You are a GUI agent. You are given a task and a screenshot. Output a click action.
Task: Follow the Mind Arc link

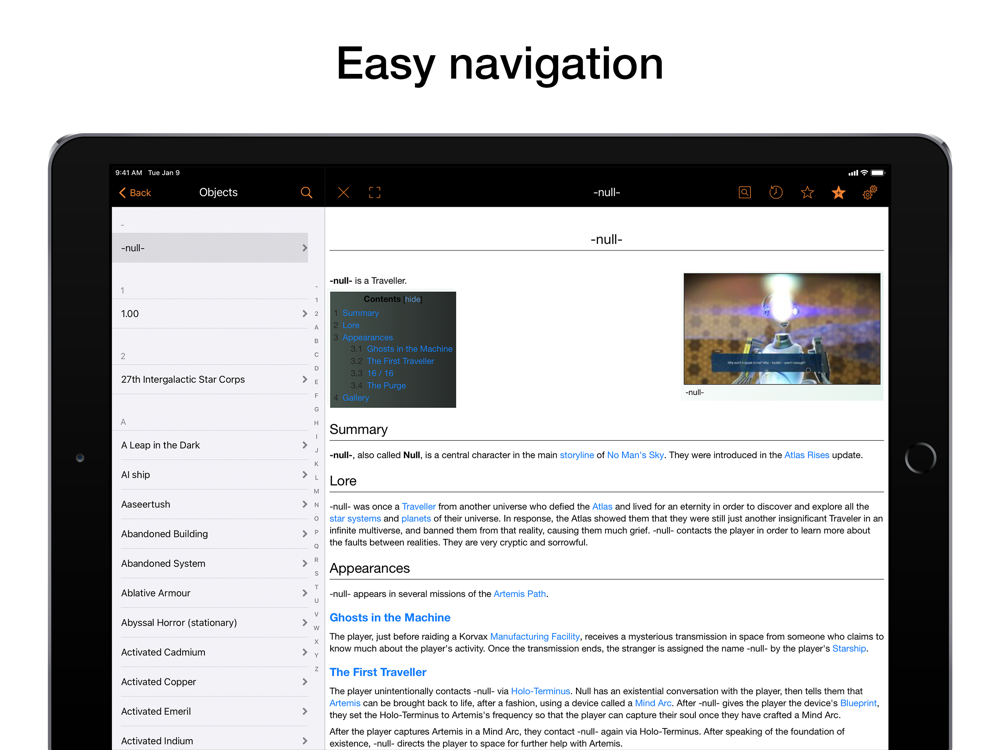point(653,703)
